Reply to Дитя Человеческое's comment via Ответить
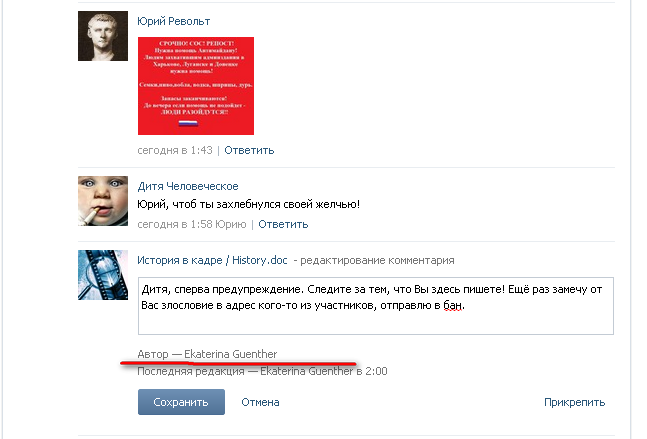 pyautogui.click(x=283, y=224)
